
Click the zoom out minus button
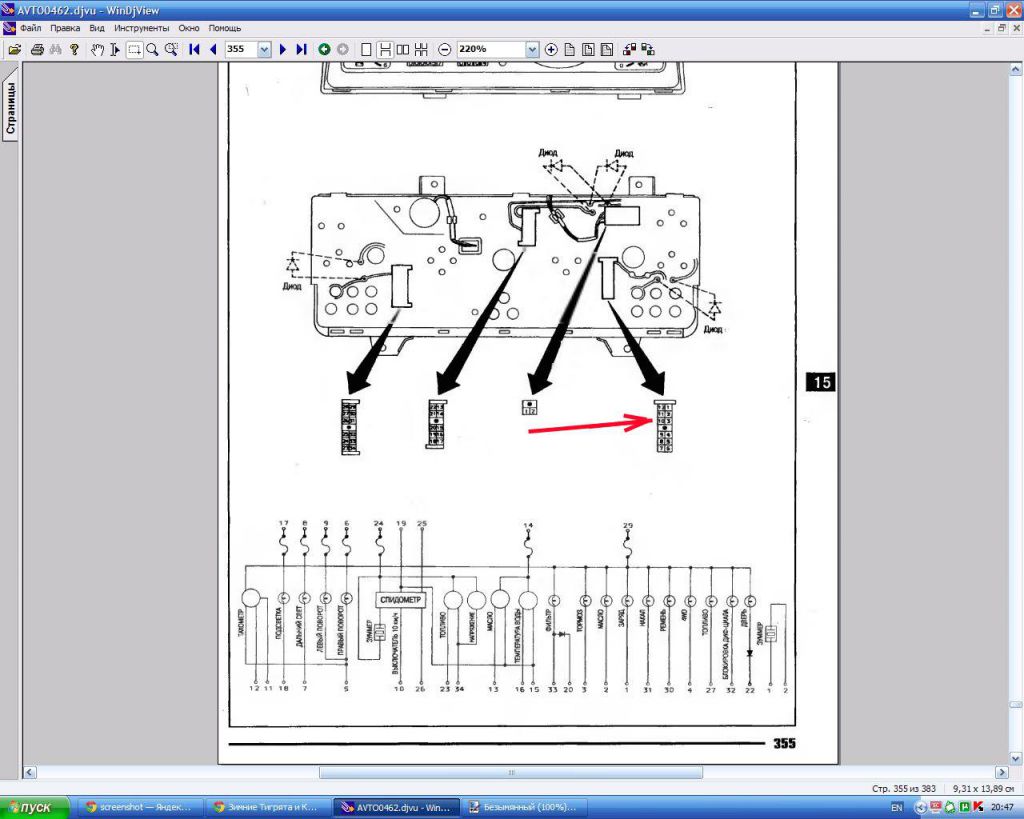tap(445, 49)
